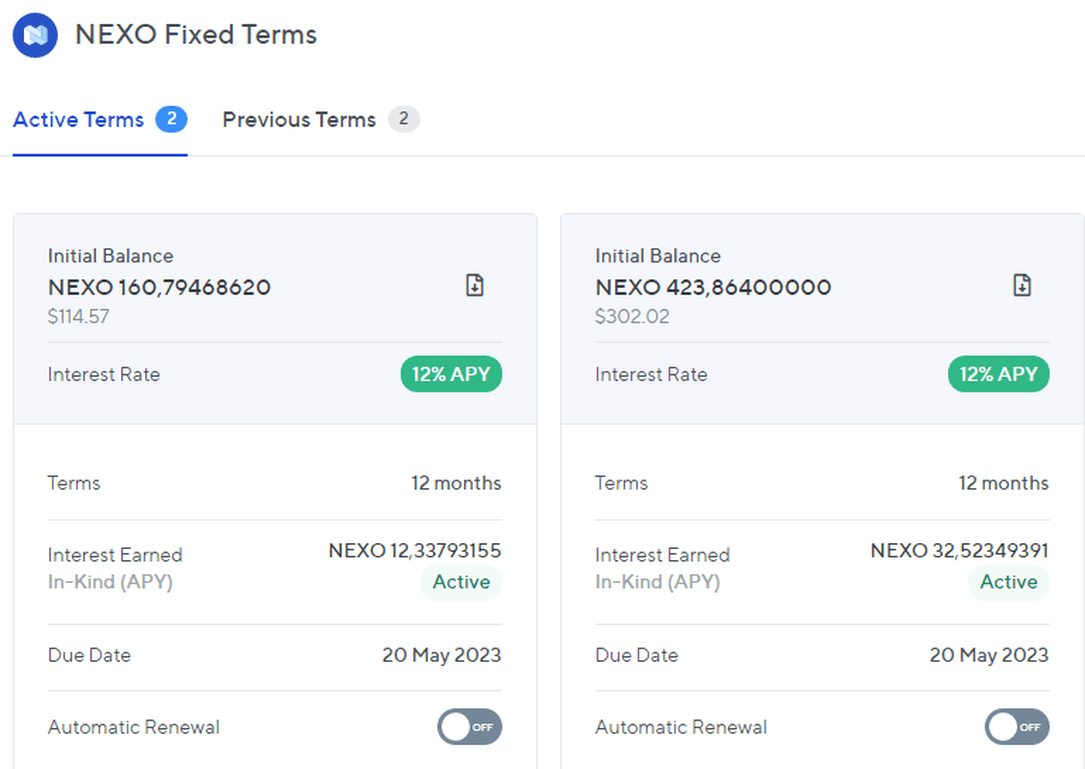
Task: Click the left card's 20 May 2023 due date
Action: coord(441,655)
